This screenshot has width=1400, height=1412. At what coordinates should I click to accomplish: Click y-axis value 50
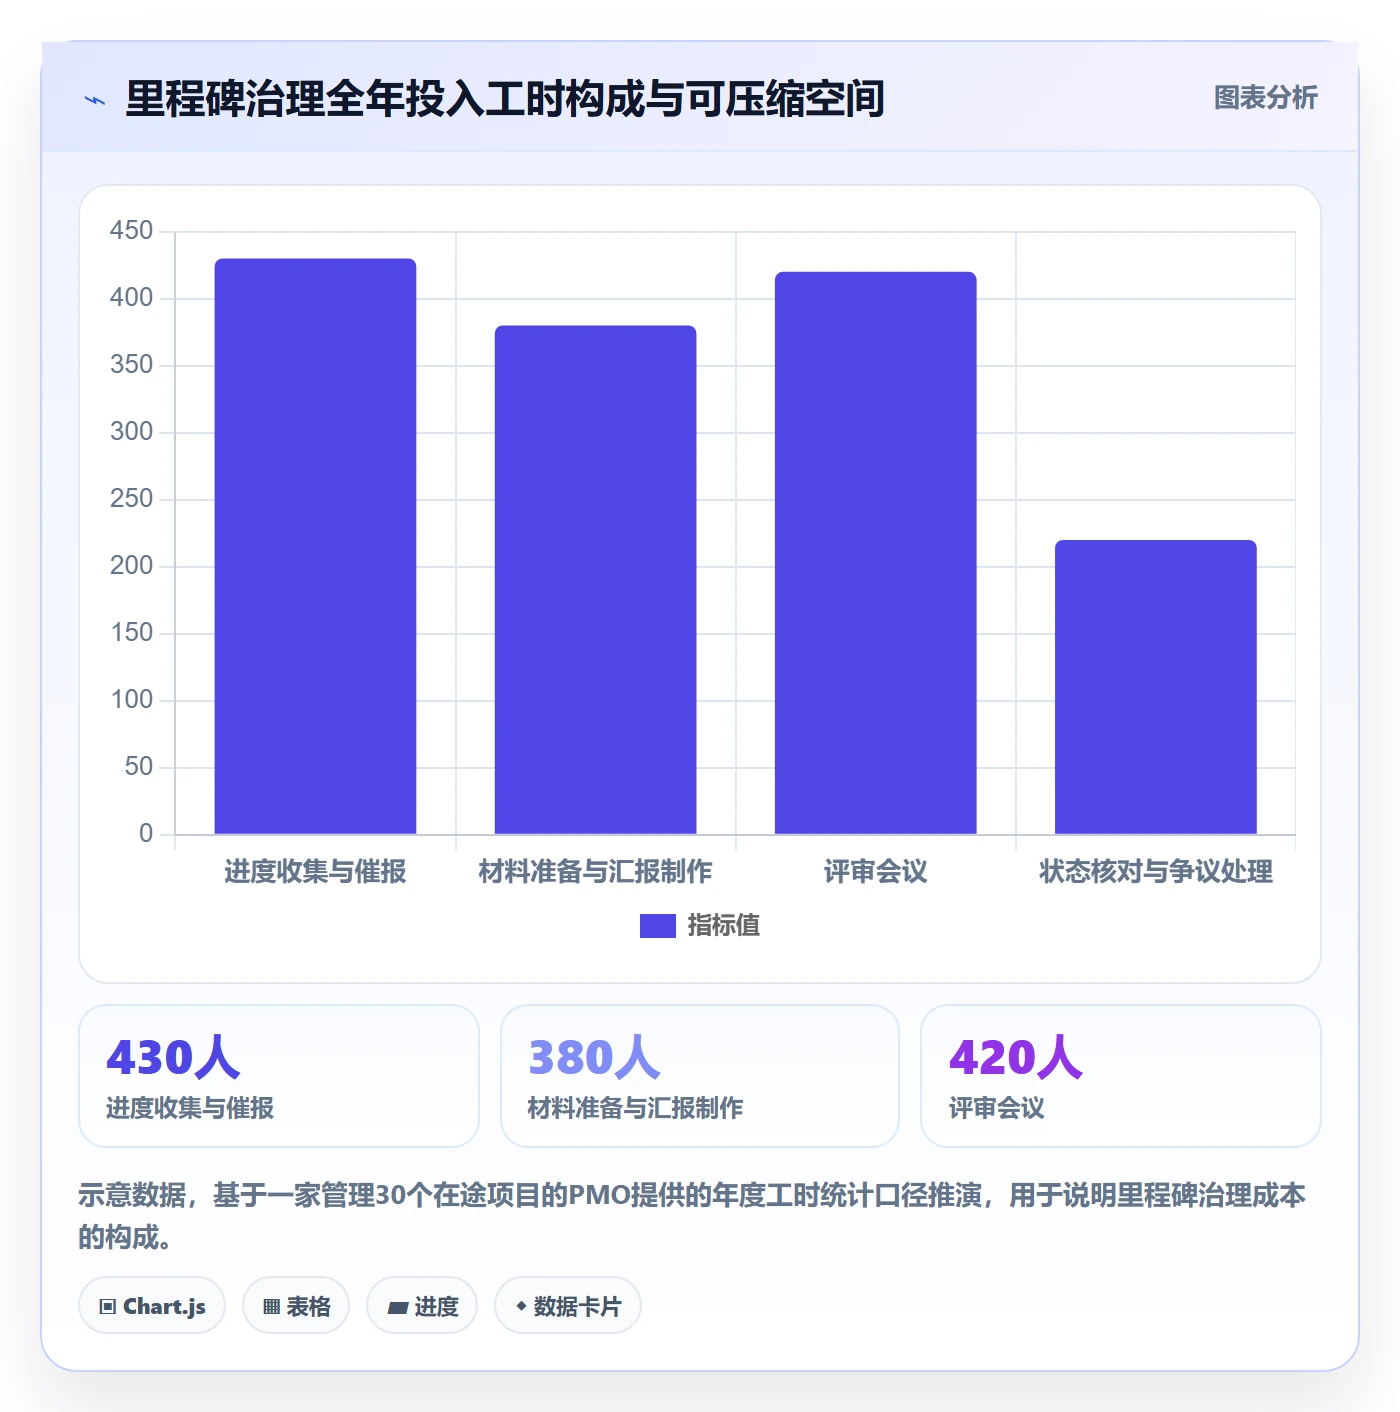138,767
